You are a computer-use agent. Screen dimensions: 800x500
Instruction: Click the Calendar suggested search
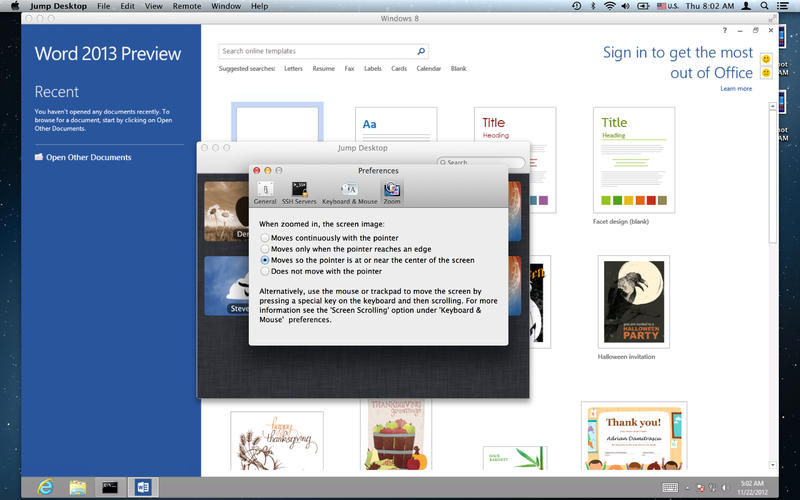pyautogui.click(x=429, y=68)
